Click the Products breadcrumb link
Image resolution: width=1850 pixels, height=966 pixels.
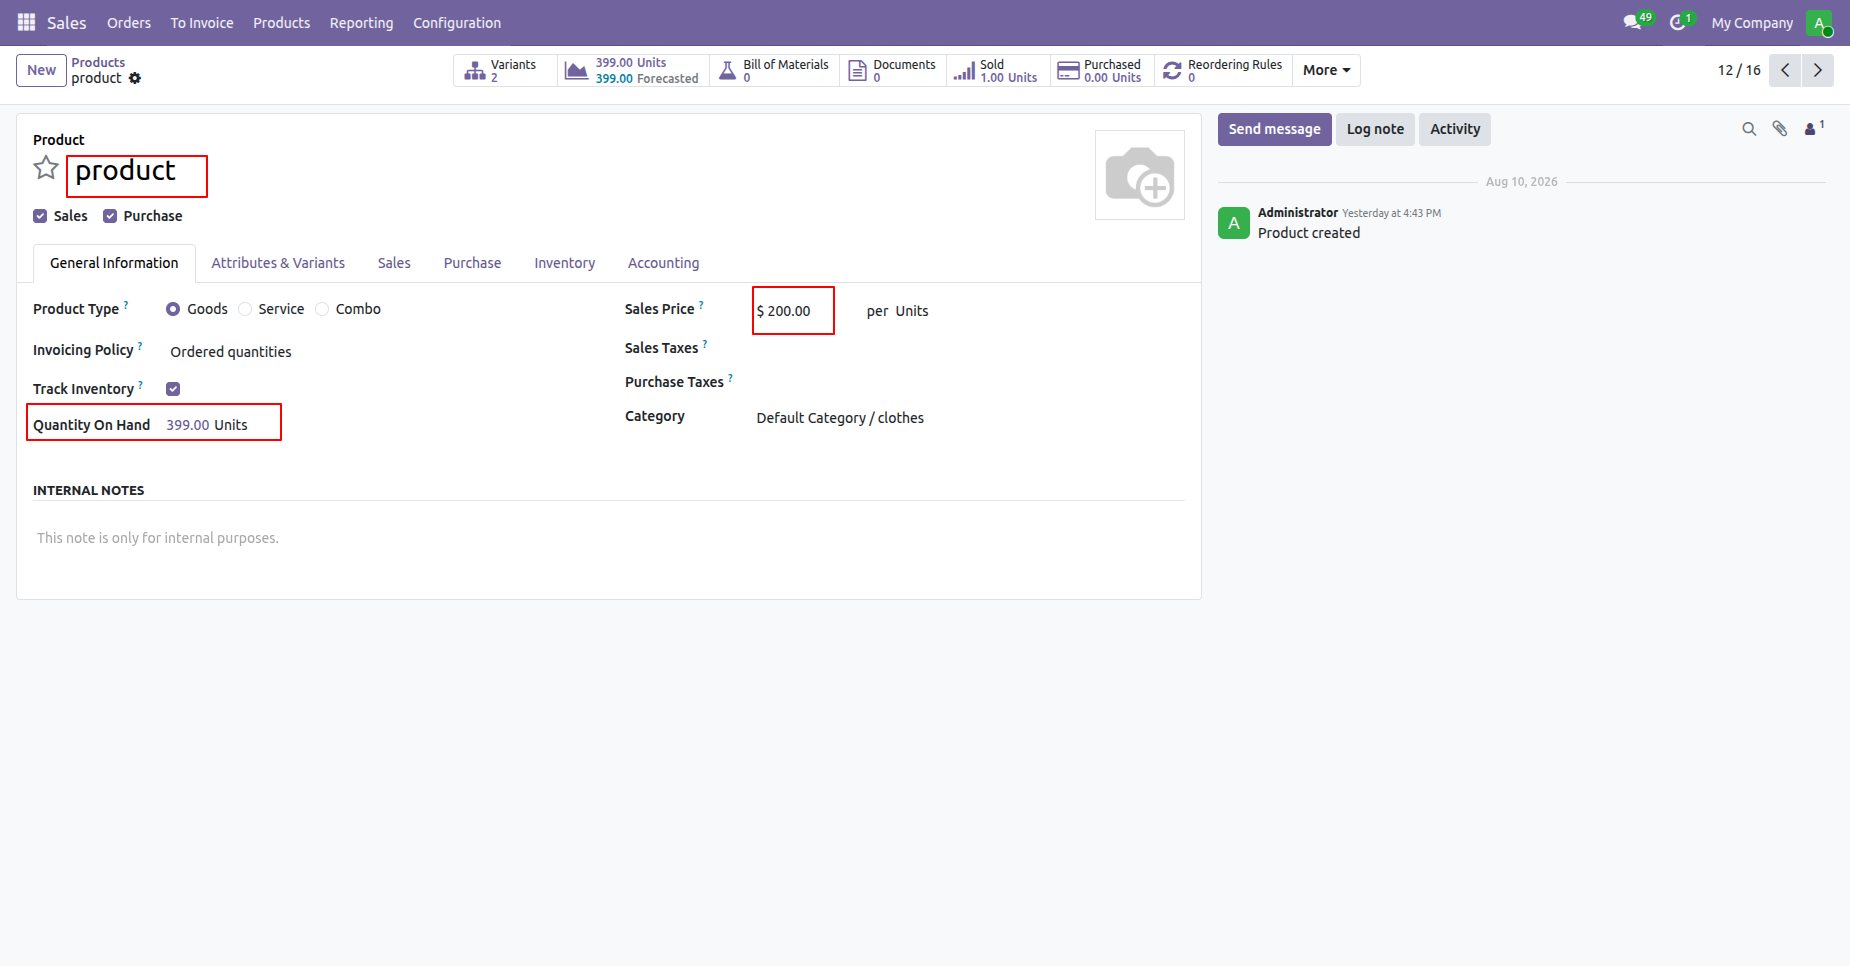(x=98, y=62)
